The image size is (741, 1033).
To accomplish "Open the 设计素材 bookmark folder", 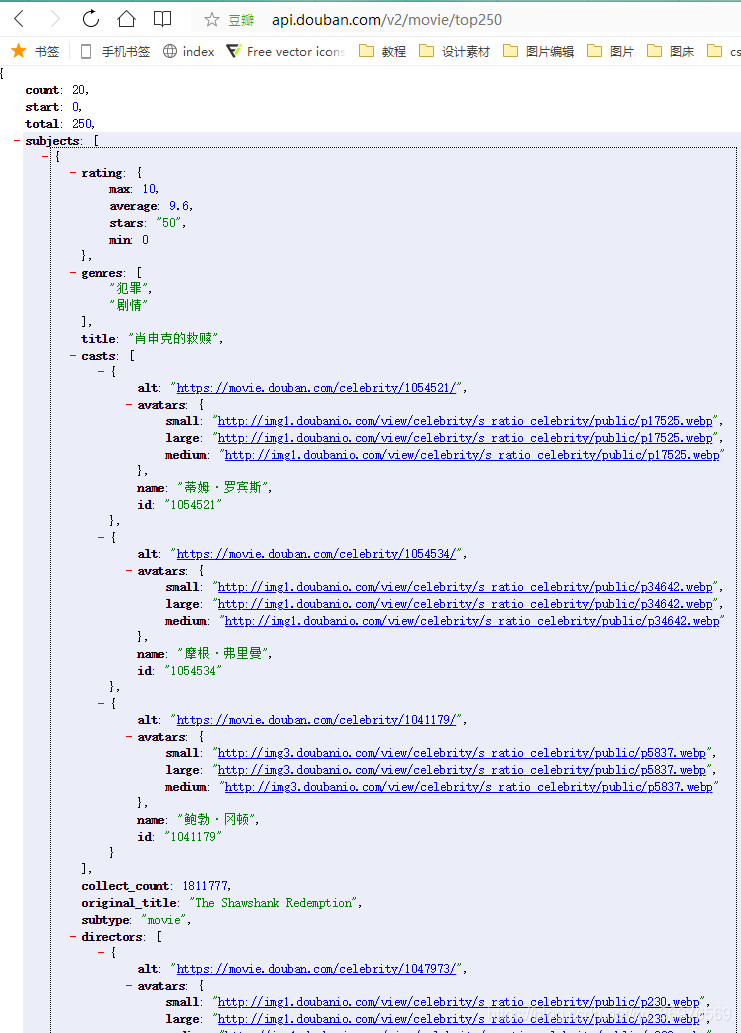I will coord(454,51).
